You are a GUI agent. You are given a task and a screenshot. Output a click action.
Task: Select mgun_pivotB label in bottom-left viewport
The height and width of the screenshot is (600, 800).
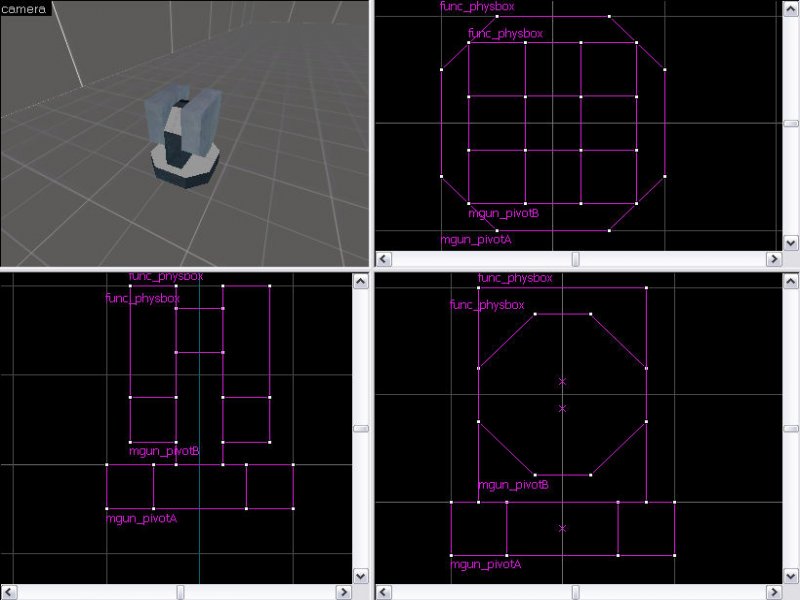(164, 451)
